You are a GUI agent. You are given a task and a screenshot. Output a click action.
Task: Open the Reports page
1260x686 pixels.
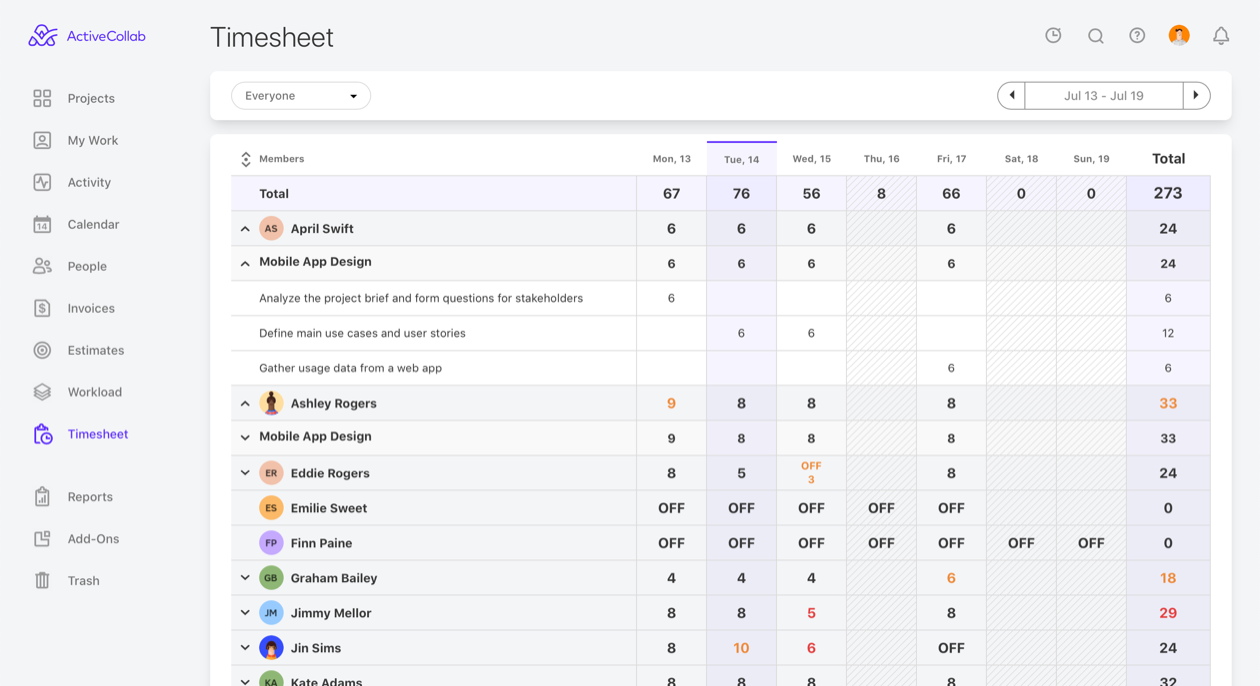click(x=90, y=497)
